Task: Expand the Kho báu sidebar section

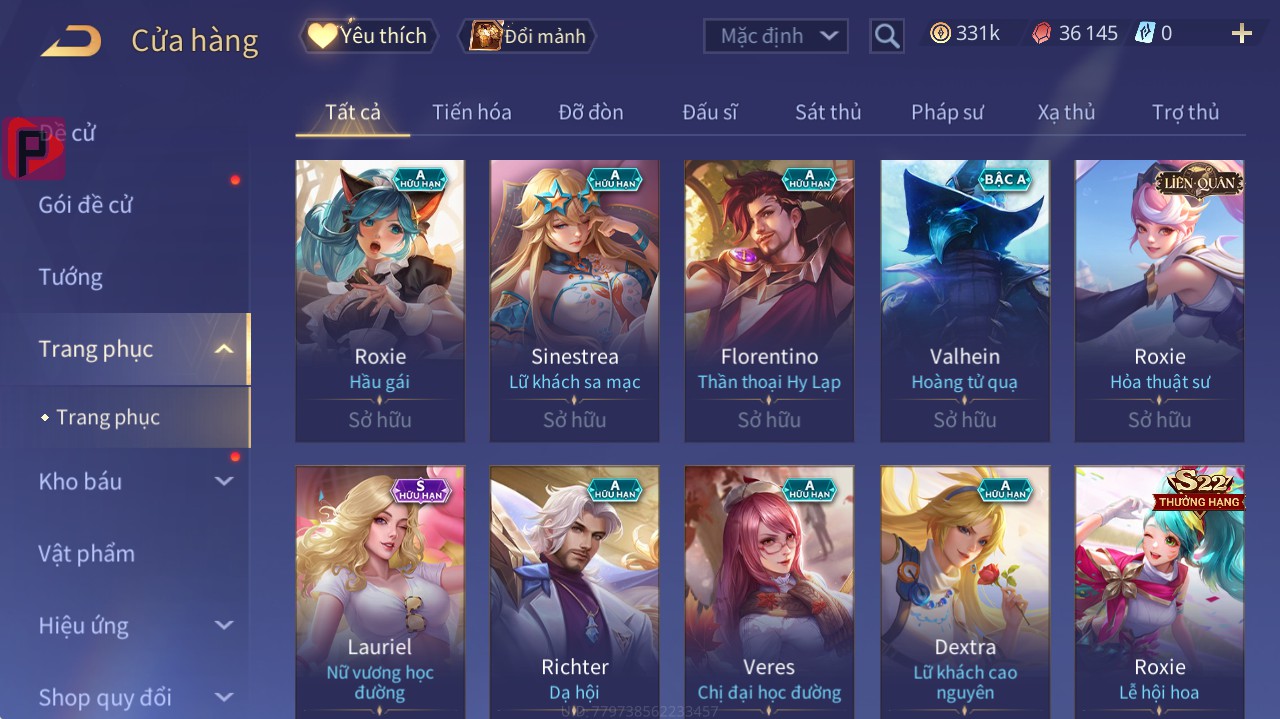Action: pos(224,481)
